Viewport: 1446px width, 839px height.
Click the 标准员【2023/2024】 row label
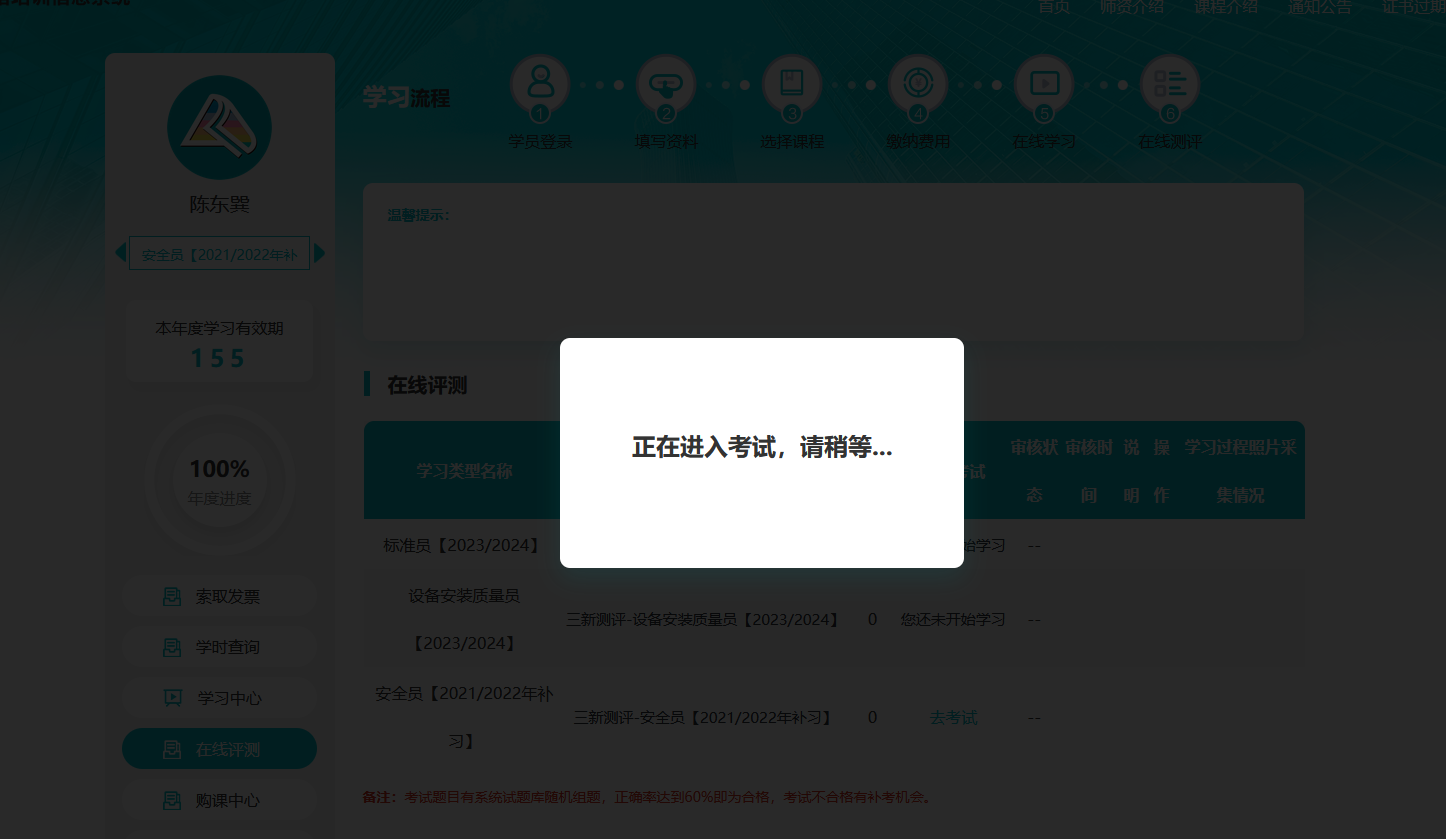coord(462,546)
